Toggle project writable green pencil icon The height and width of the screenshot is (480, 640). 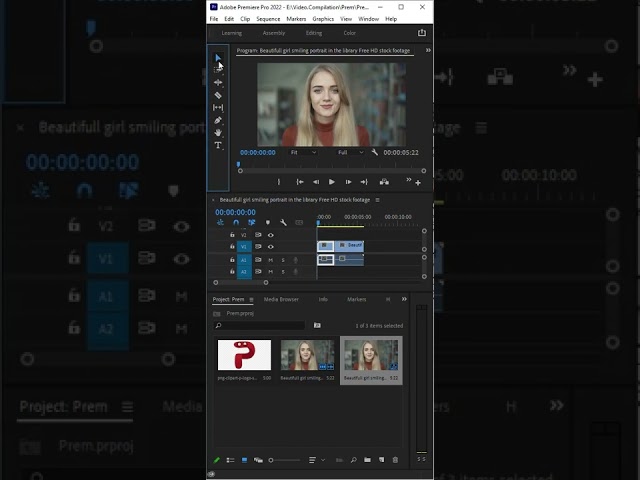coord(217,460)
